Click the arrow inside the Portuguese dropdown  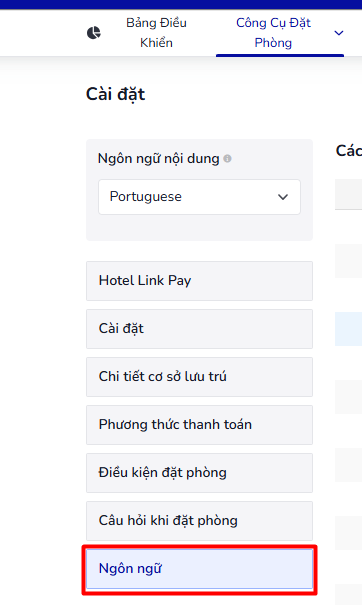tap(283, 197)
